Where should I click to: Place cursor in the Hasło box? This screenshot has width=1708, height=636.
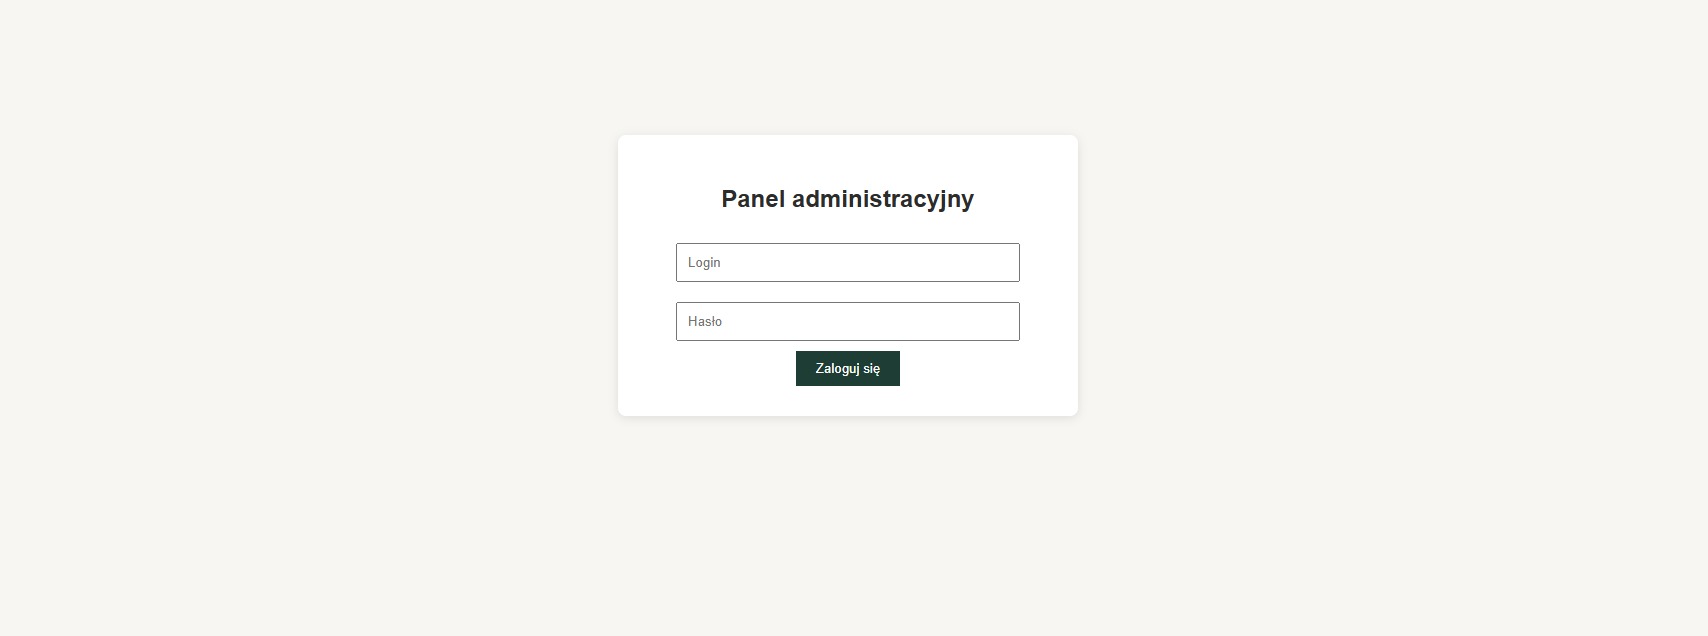(x=847, y=321)
